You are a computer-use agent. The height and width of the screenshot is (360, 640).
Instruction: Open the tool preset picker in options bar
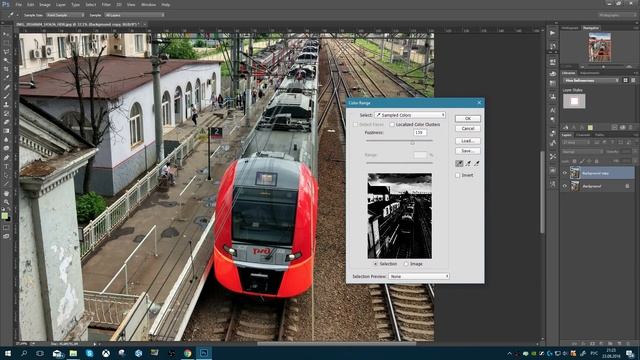click(x=13, y=15)
